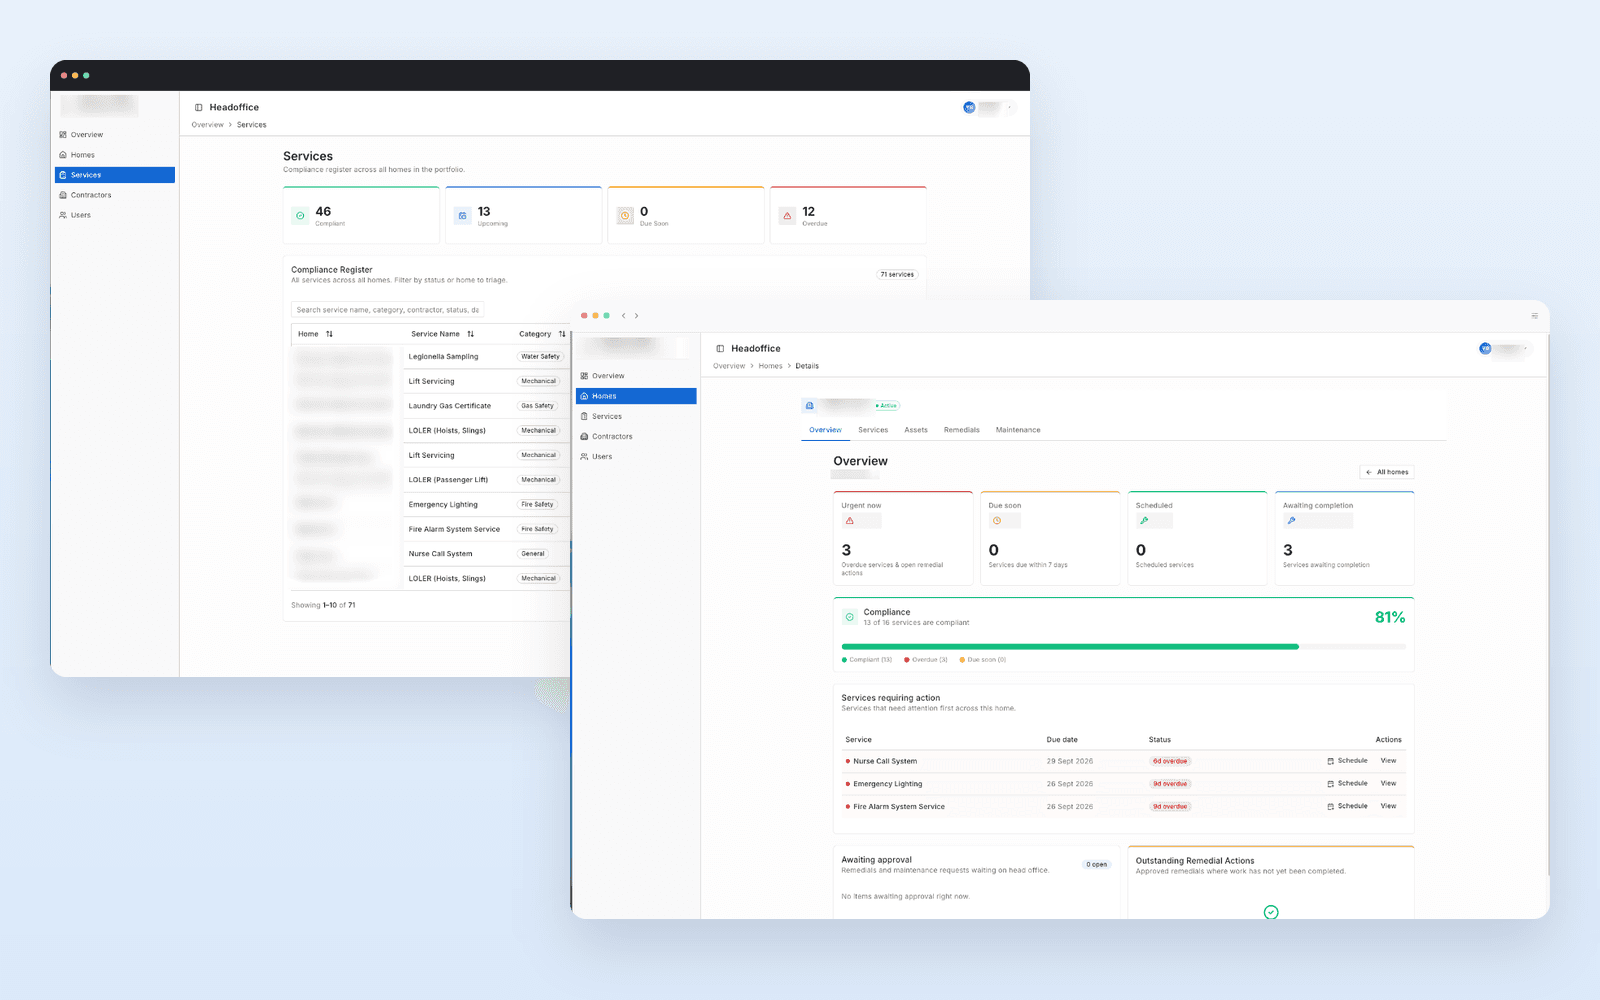The height and width of the screenshot is (1000, 1600).
Task: Click the clock icon on the Due soon card in Details window
Action: pyautogui.click(x=997, y=521)
